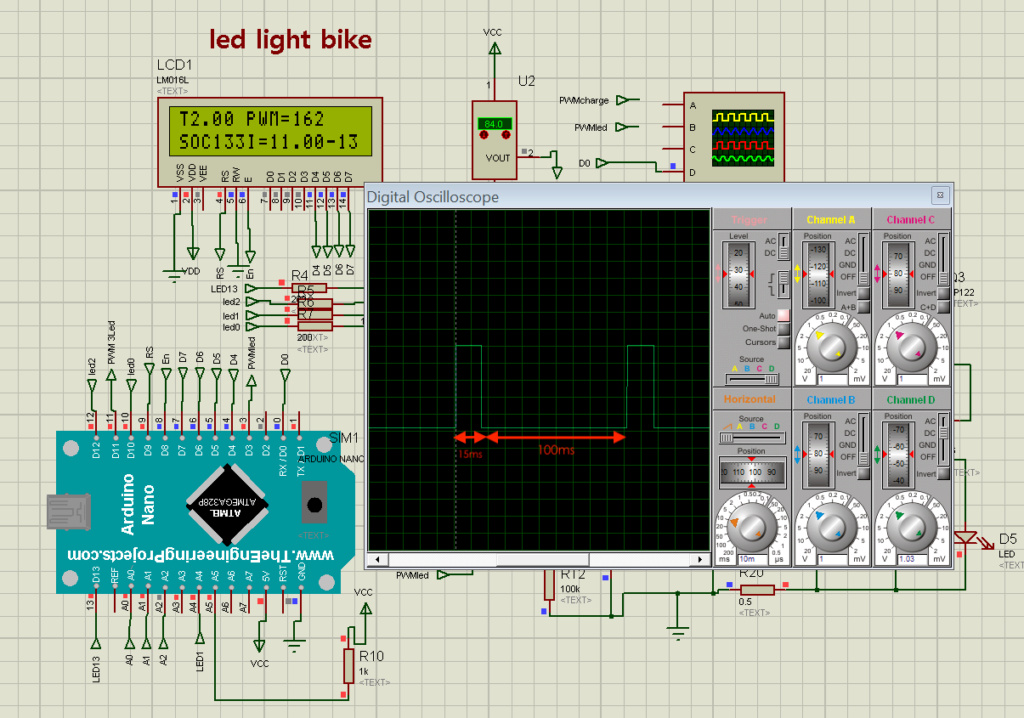Click the Trigger Source A-B-C-D slider
Screen dimensions: 1024x718
[x=752, y=379]
